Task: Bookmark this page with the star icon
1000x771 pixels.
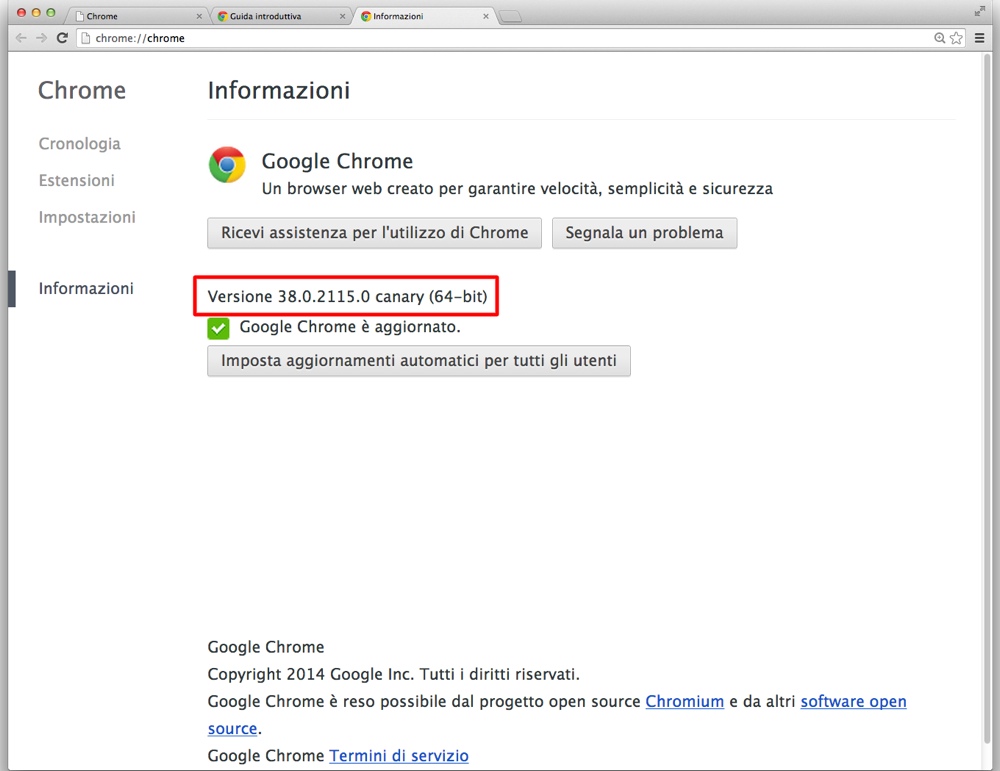Action: coord(956,38)
